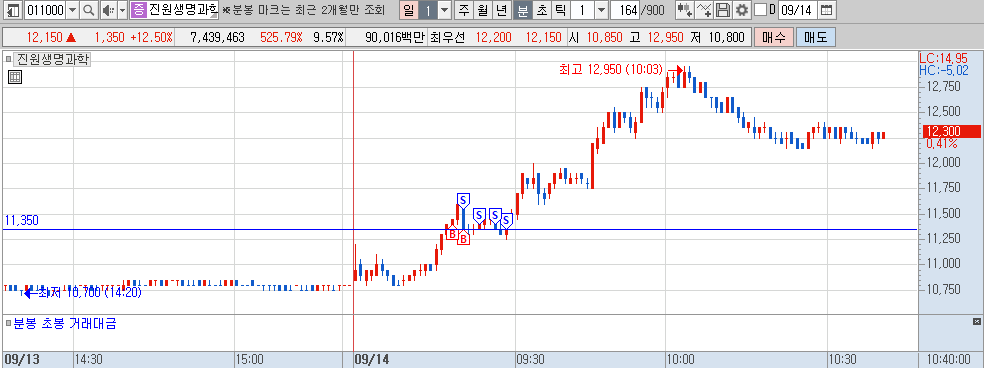Click the 최저 10,700 (14:20) annotation
The width and height of the screenshot is (984, 368).
coord(90,292)
